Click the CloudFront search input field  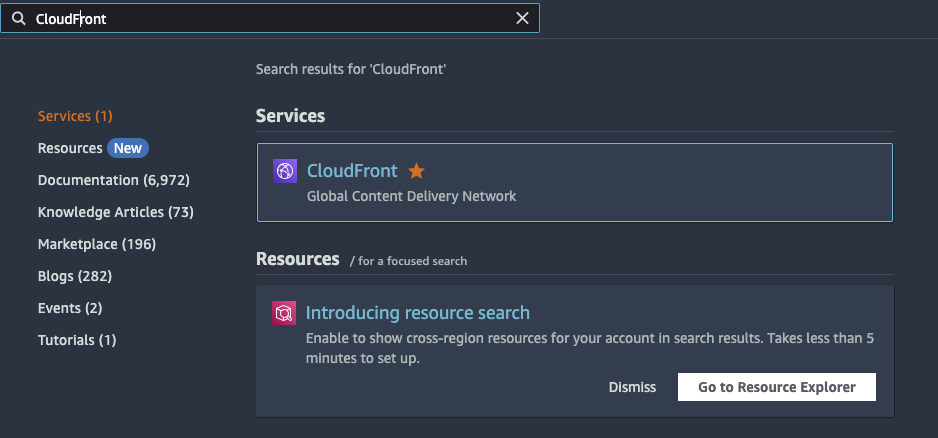(270, 19)
